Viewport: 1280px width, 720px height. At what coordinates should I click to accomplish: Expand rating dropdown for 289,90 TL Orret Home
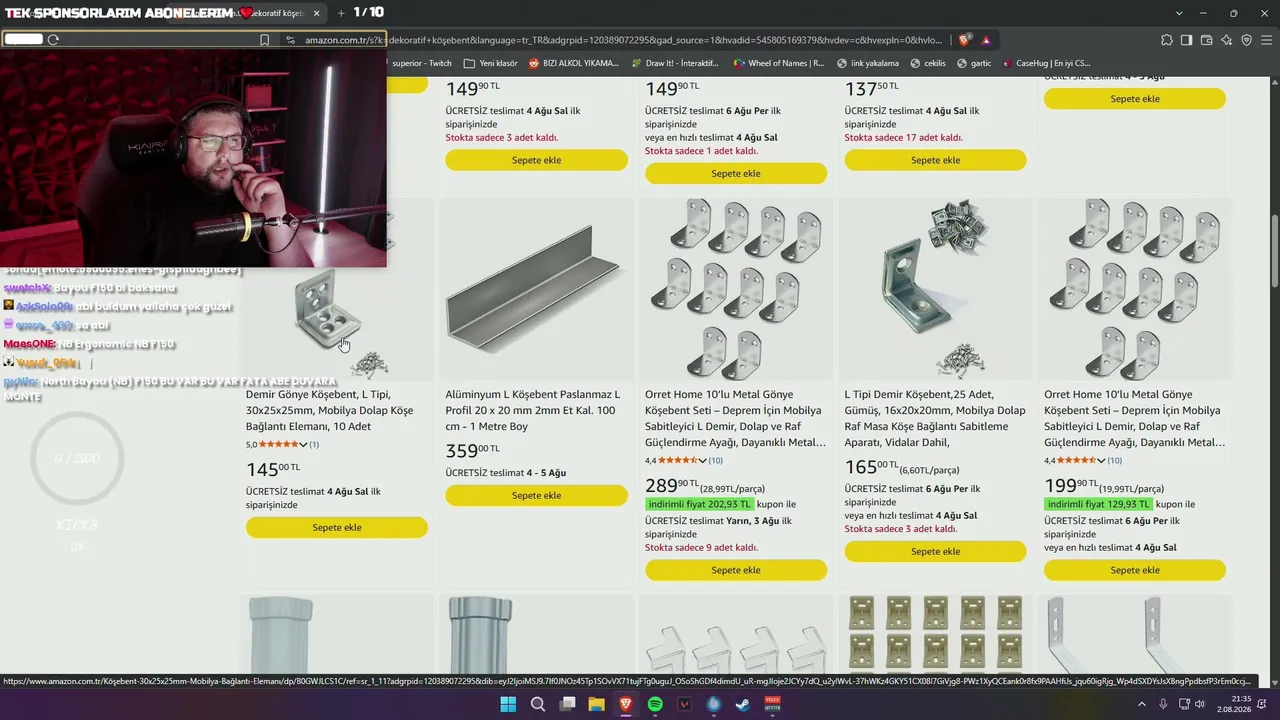point(702,460)
